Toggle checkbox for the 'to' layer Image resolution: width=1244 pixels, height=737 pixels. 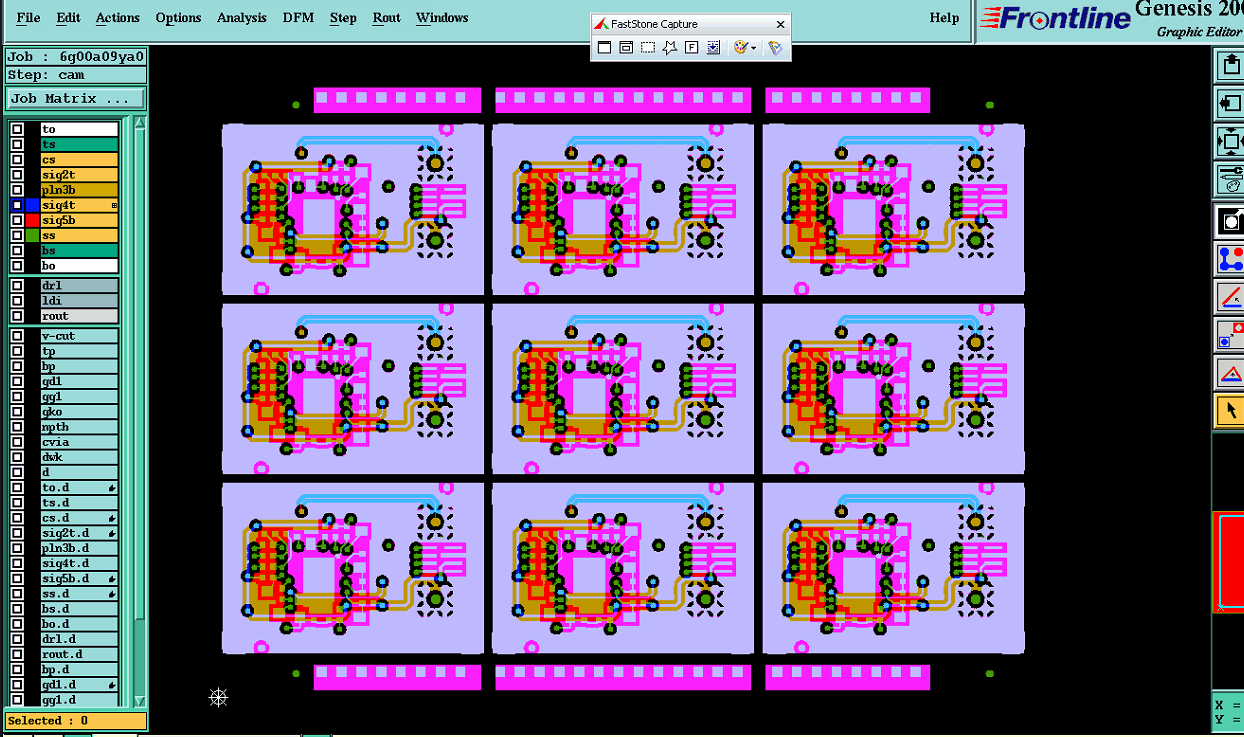(x=17, y=130)
